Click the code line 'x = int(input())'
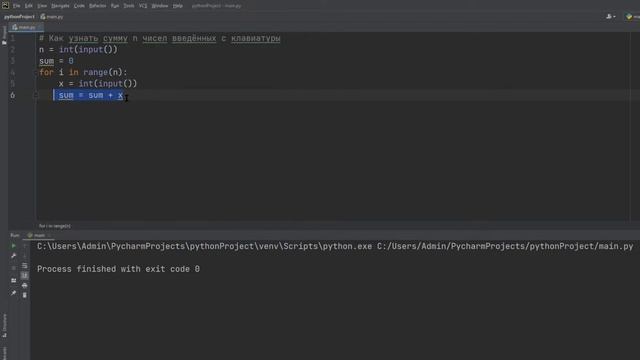 pyautogui.click(x=98, y=84)
